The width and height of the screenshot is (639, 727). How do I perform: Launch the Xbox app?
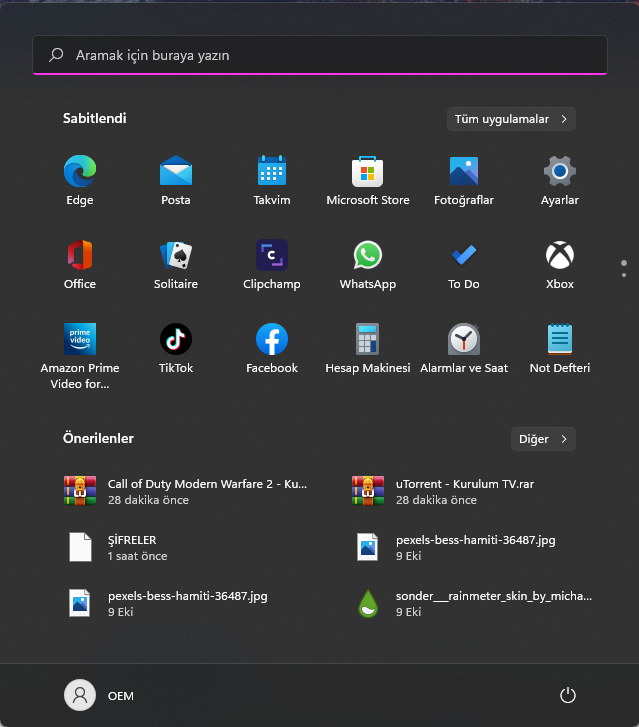pos(560,264)
